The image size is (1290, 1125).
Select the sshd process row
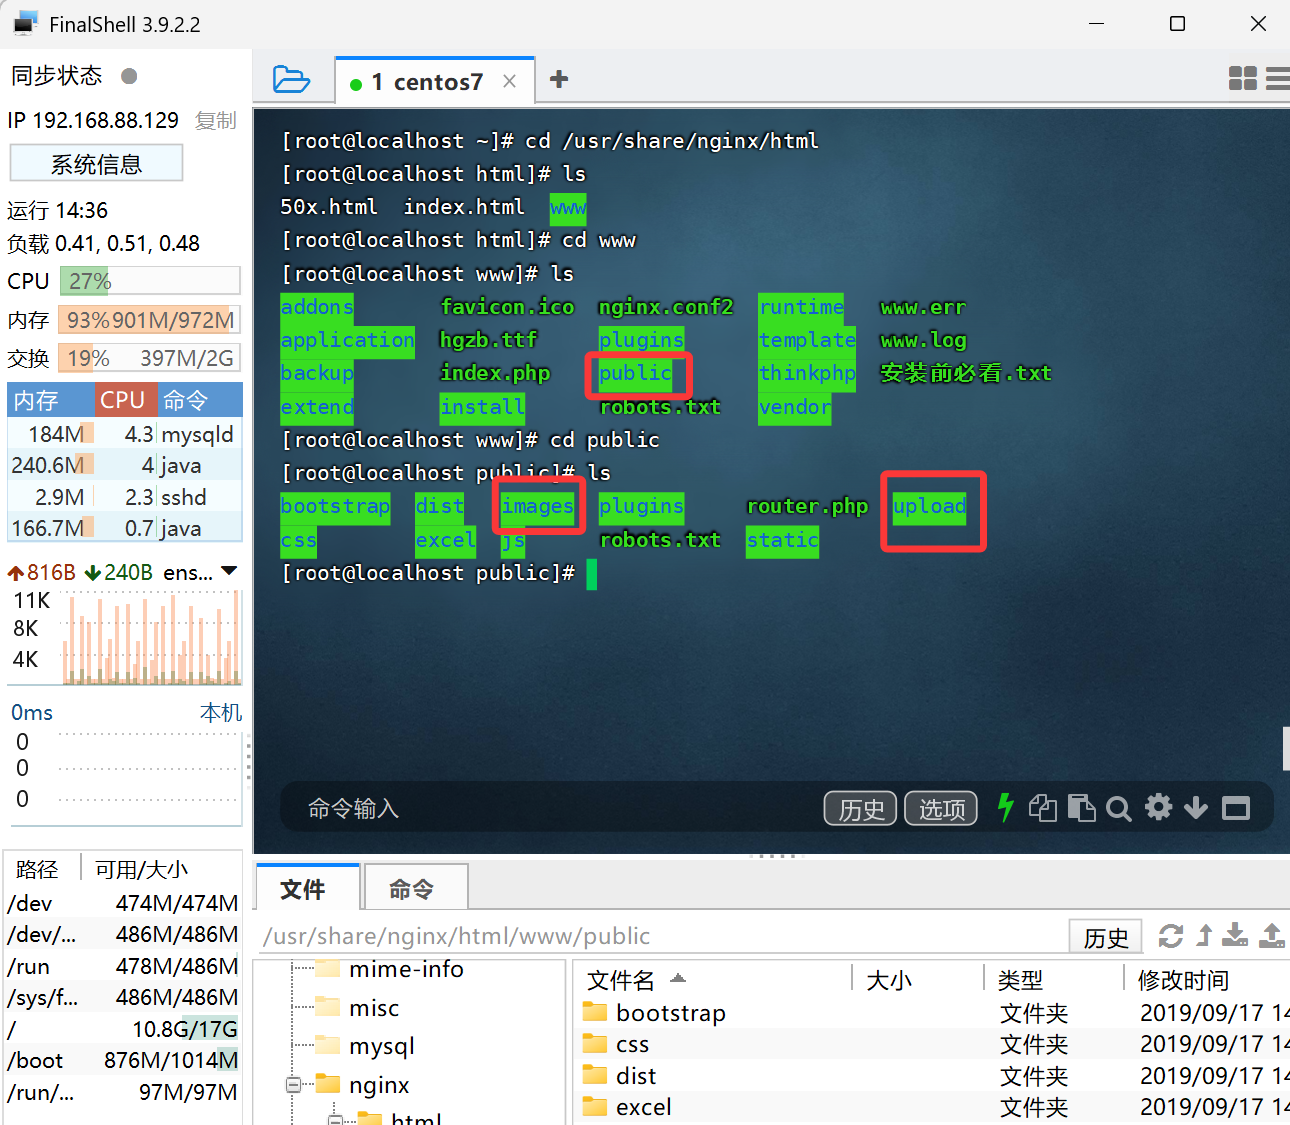tap(125, 497)
